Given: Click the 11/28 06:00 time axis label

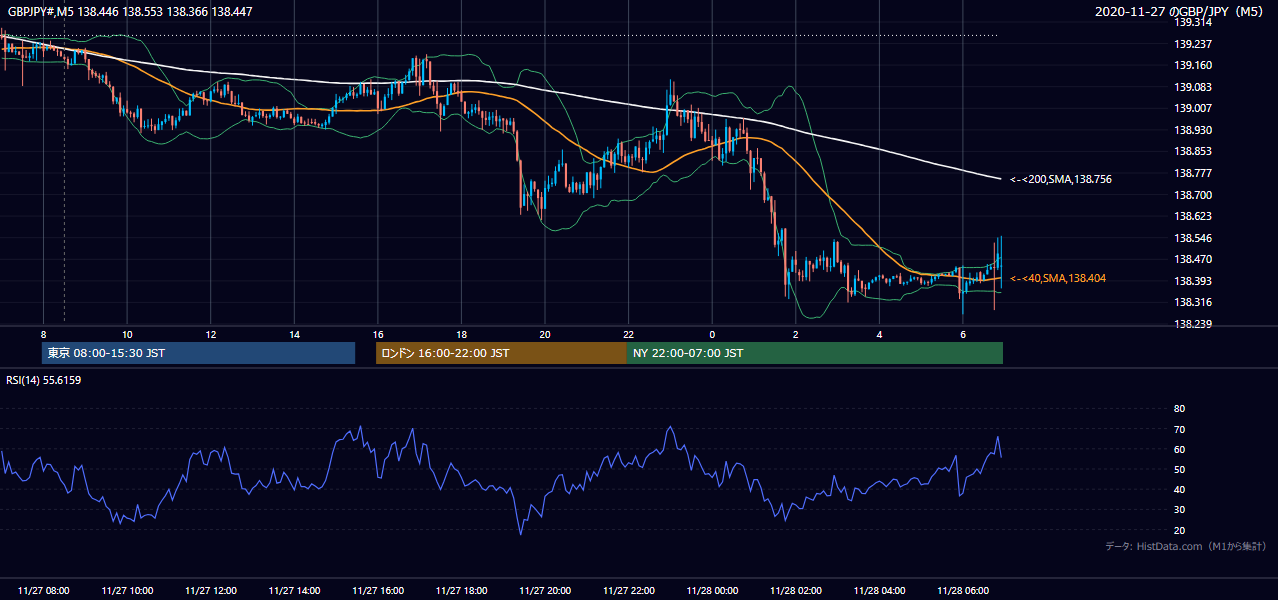Looking at the screenshot, I should 962,591.
